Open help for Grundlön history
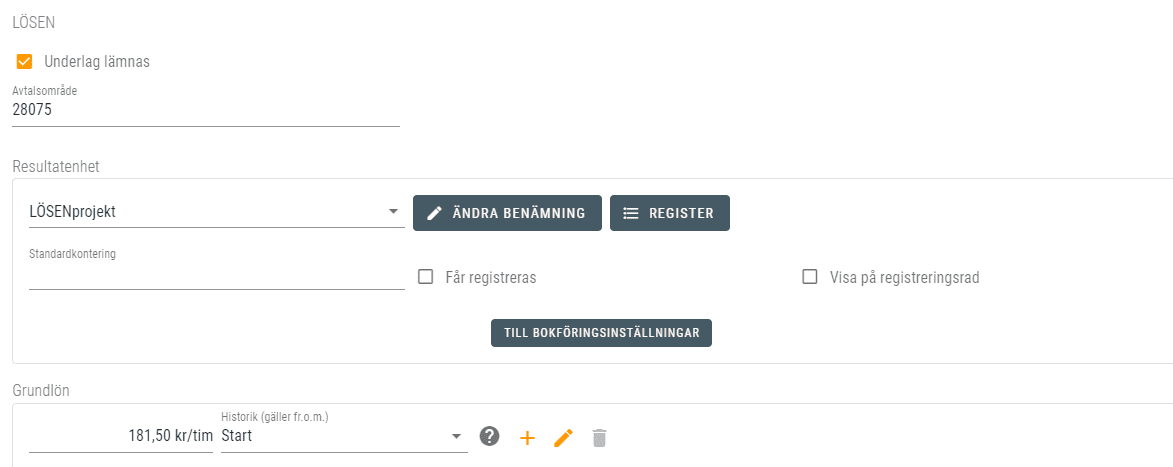 (x=489, y=437)
